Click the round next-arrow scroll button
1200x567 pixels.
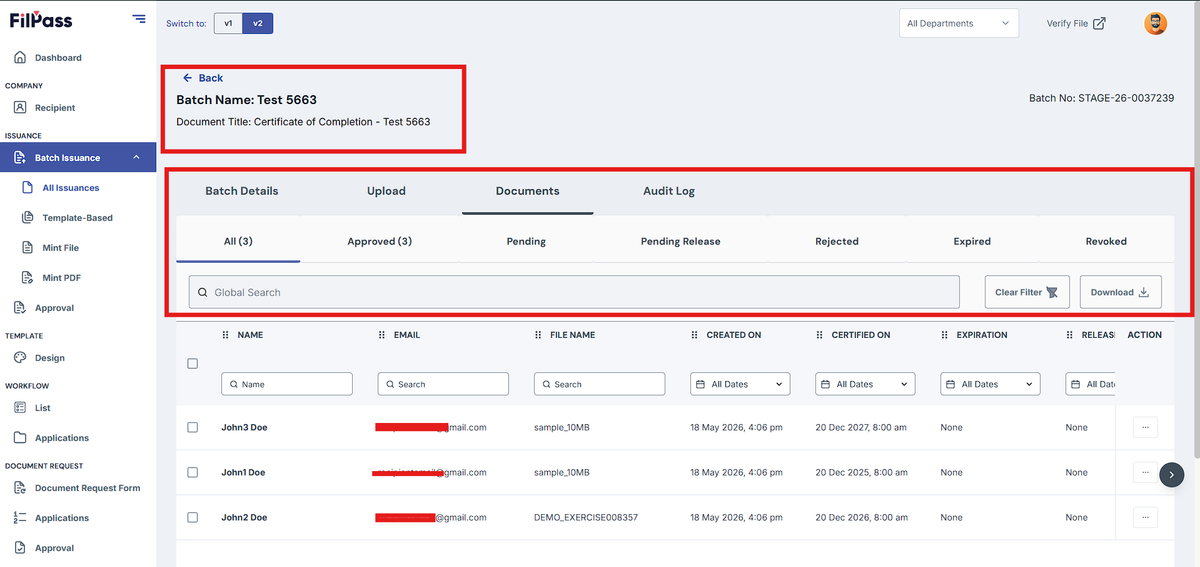click(x=1172, y=476)
